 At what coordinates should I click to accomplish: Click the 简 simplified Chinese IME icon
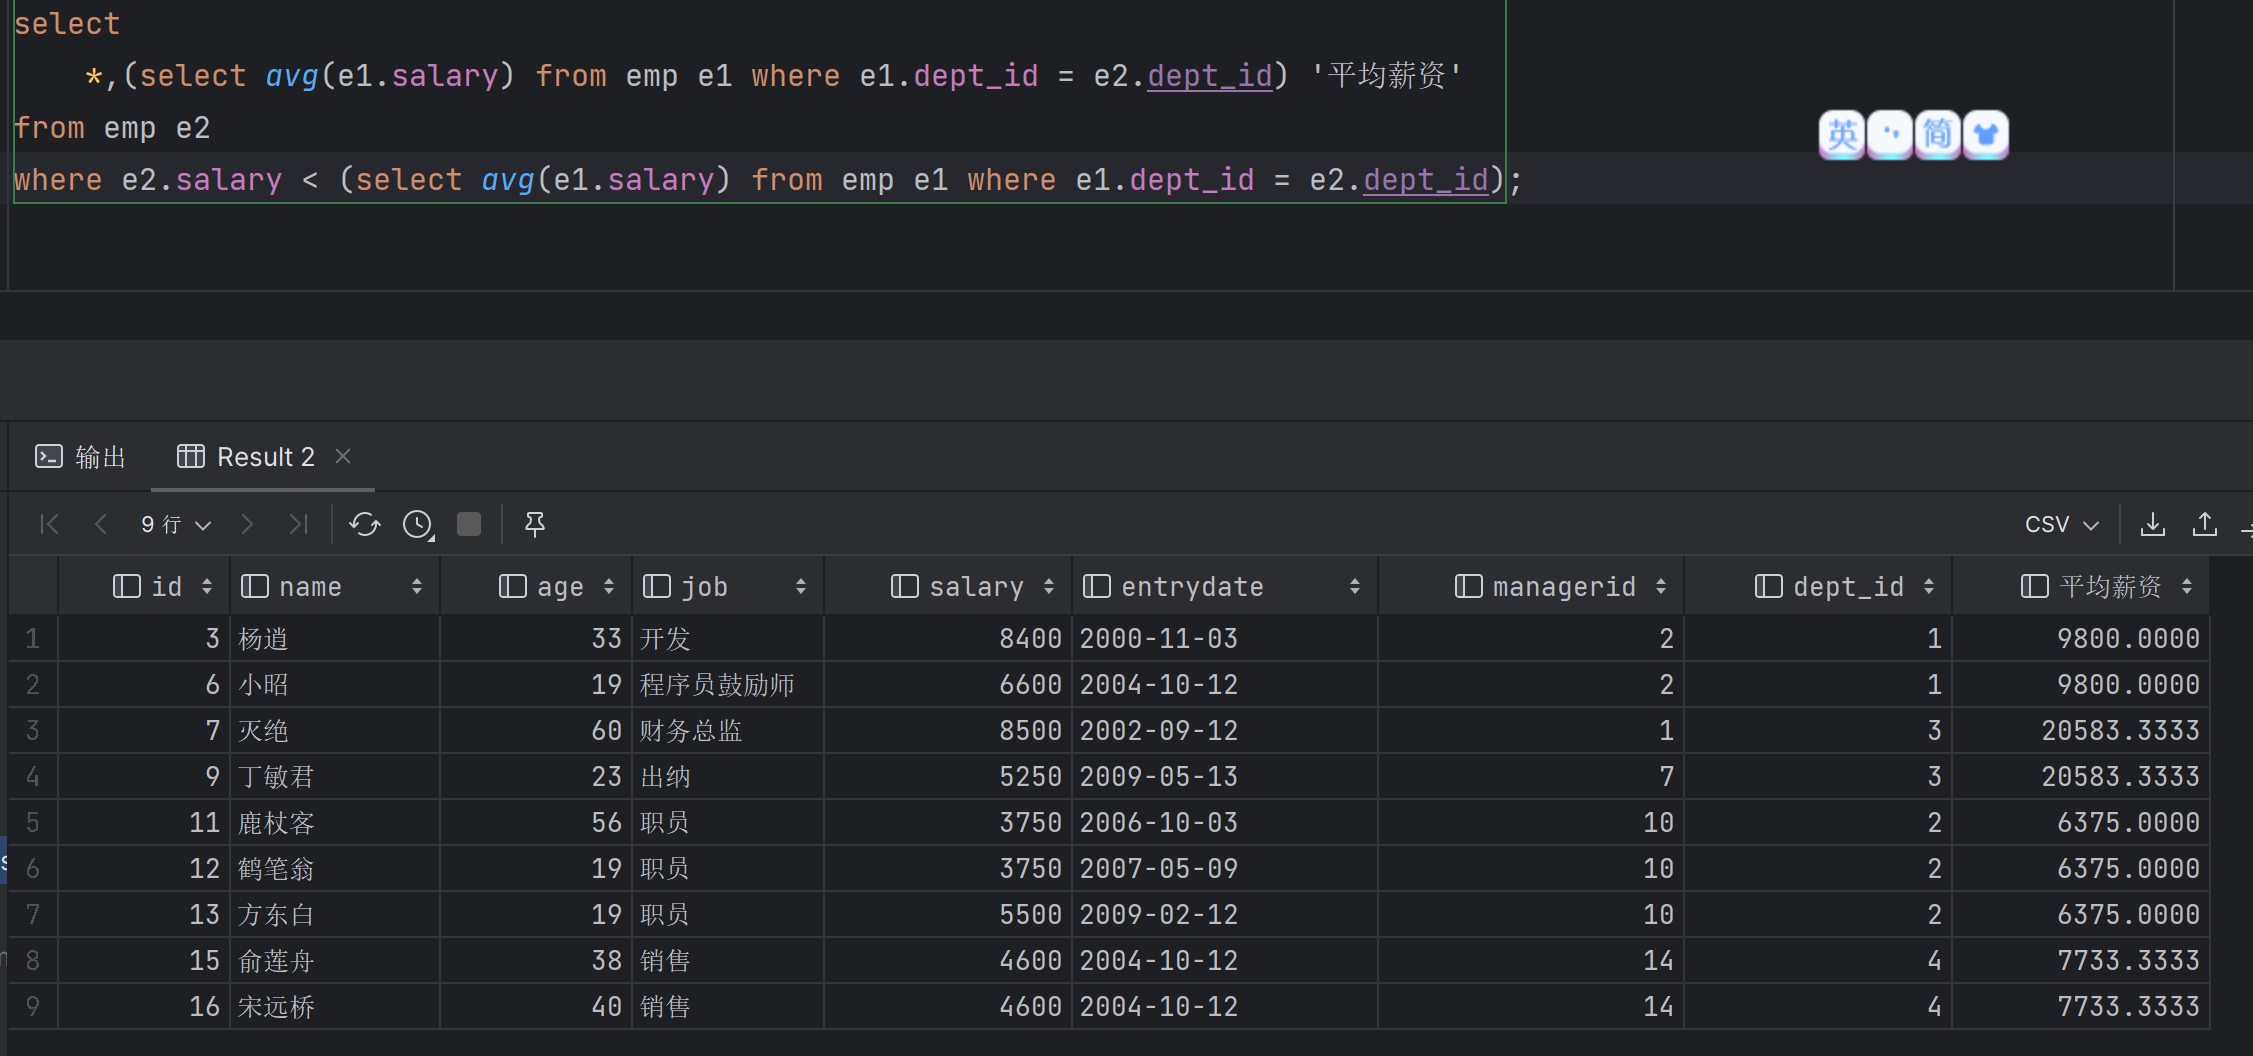(x=1938, y=134)
